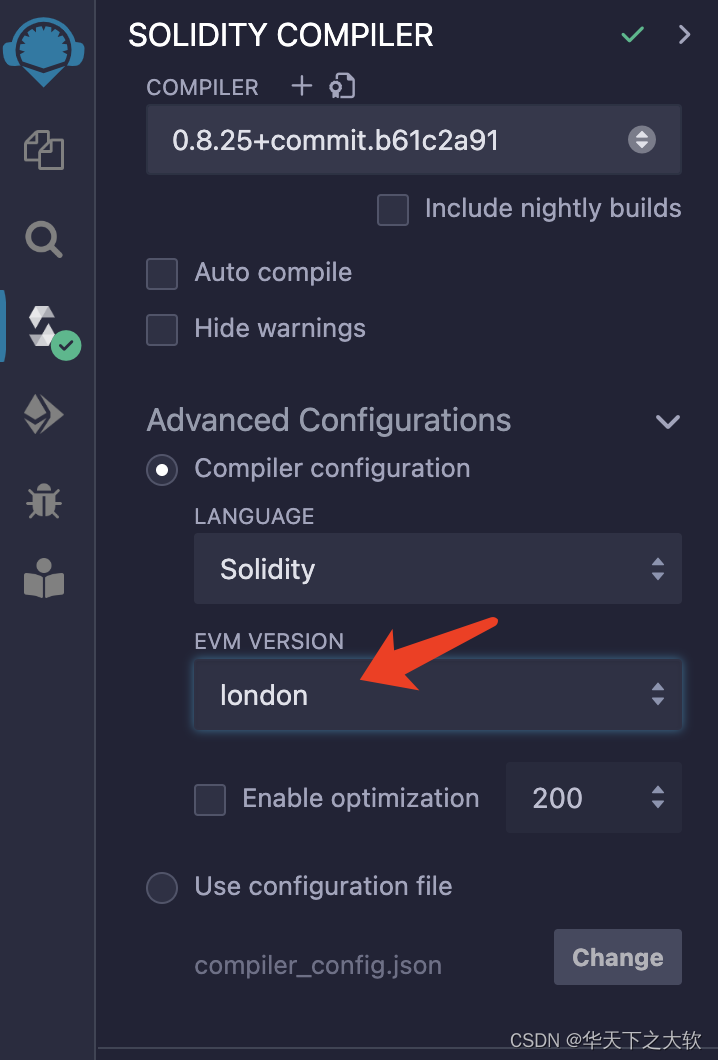The height and width of the screenshot is (1060, 718).
Task: Open the Deploy & run transactions icon
Action: (x=44, y=414)
